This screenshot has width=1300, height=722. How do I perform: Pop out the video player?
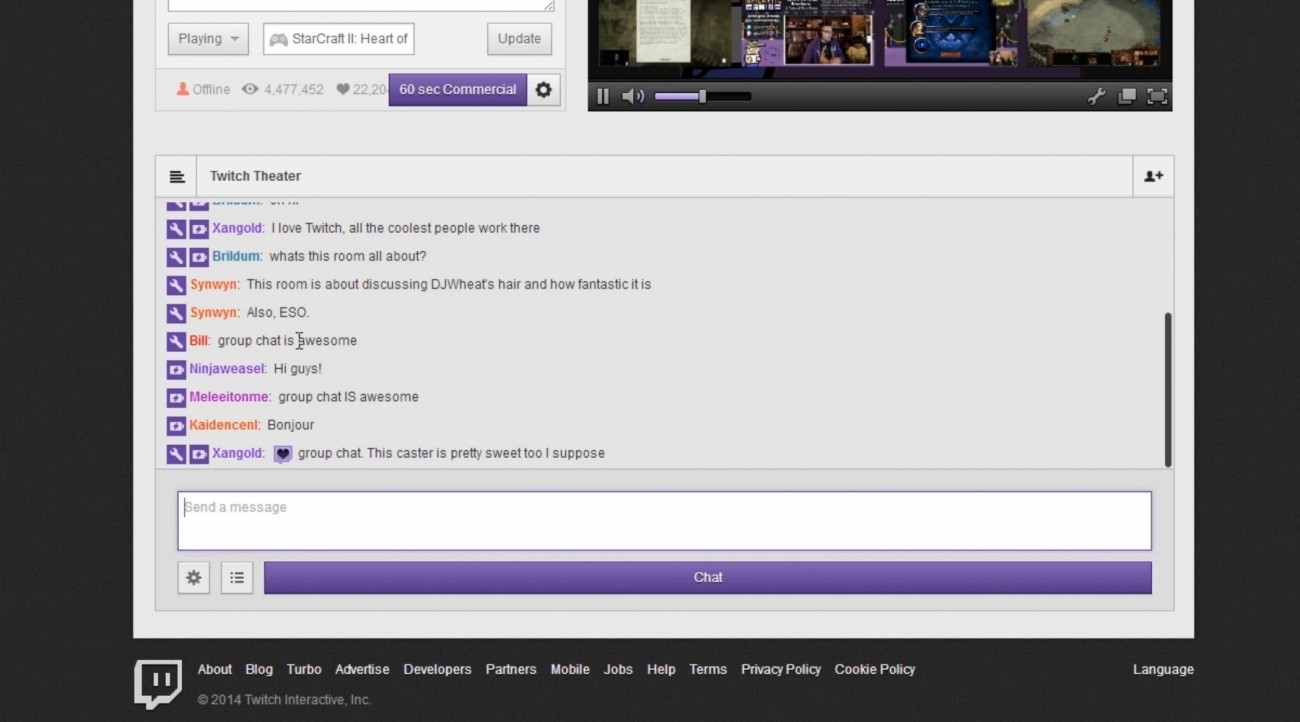1127,97
